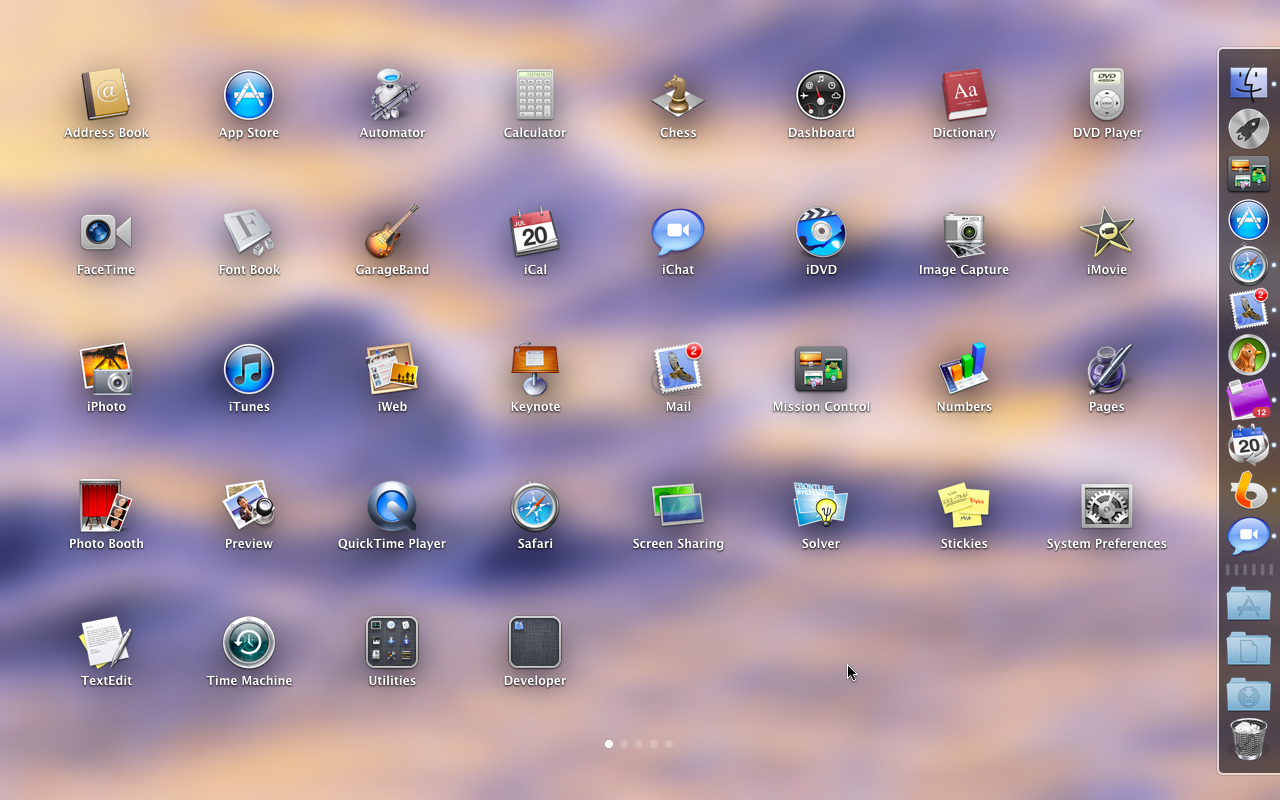Open Time Machine

tap(249, 643)
